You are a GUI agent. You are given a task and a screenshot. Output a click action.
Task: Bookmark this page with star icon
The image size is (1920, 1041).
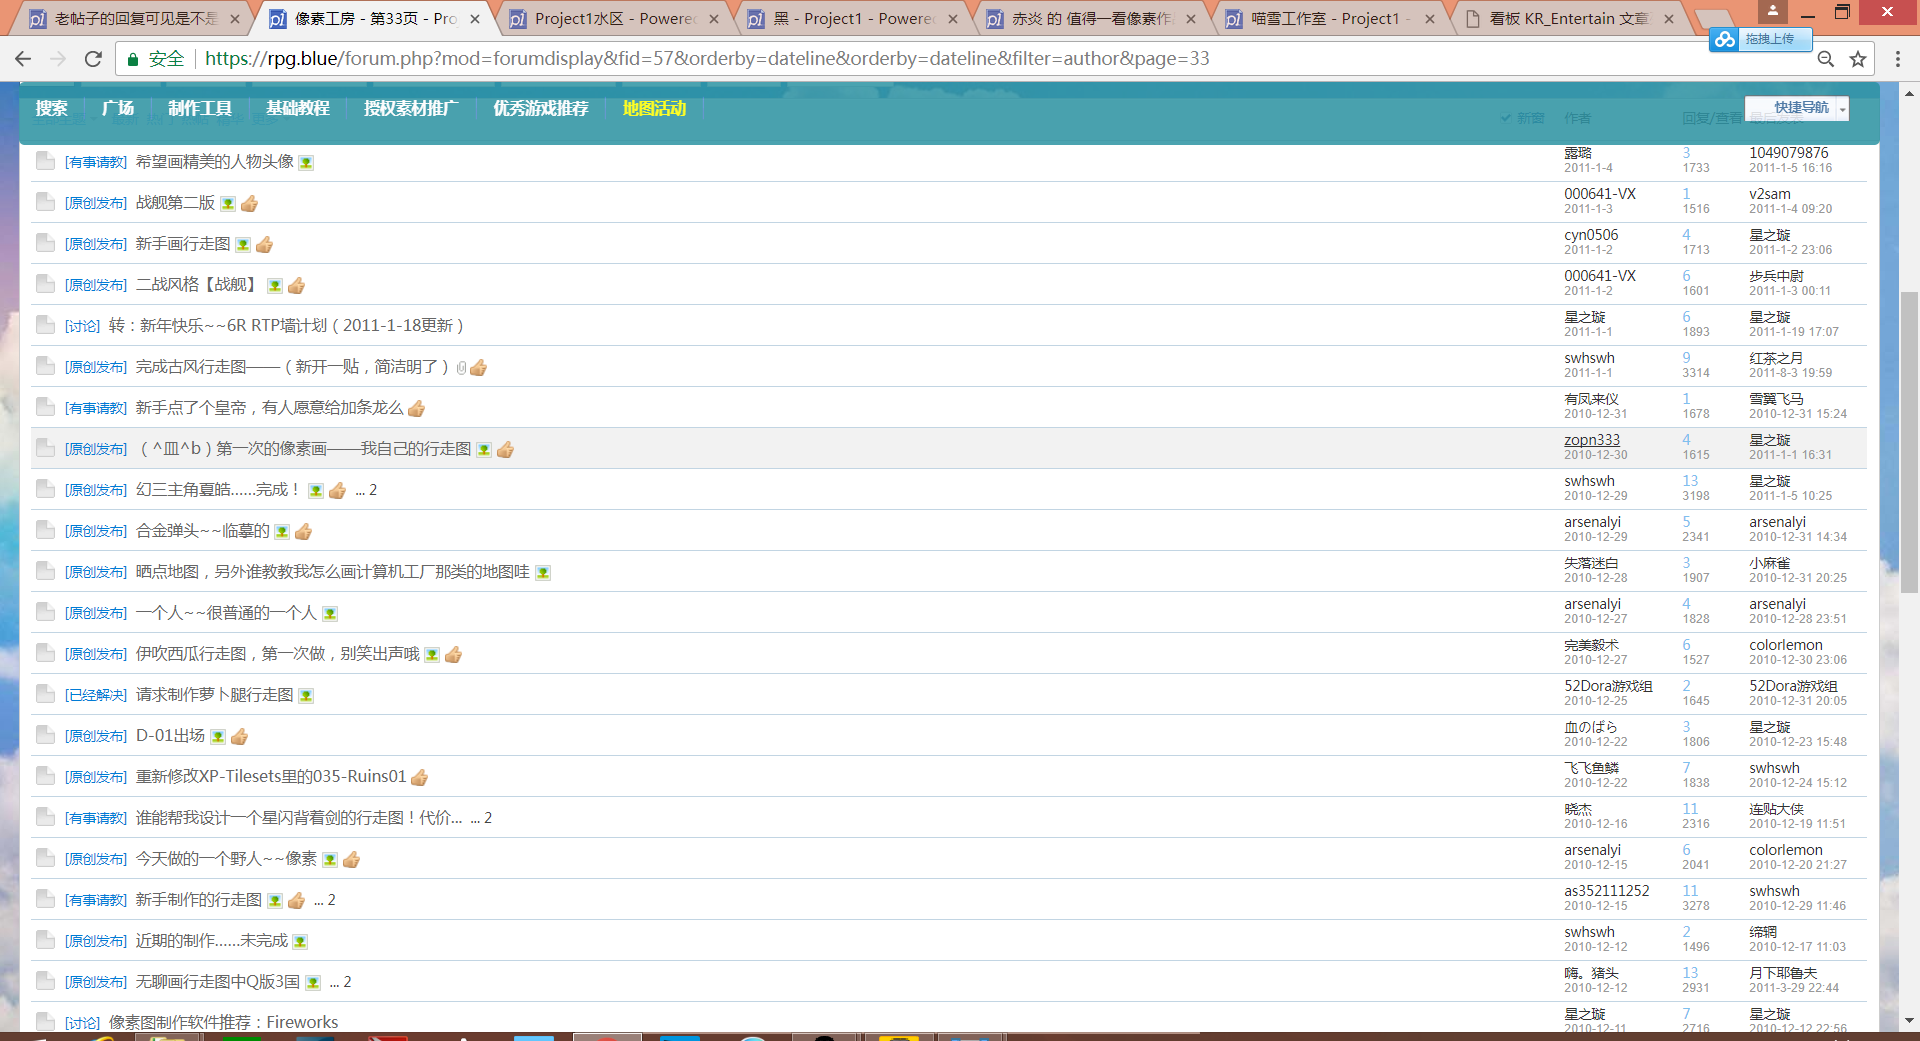(x=1858, y=59)
